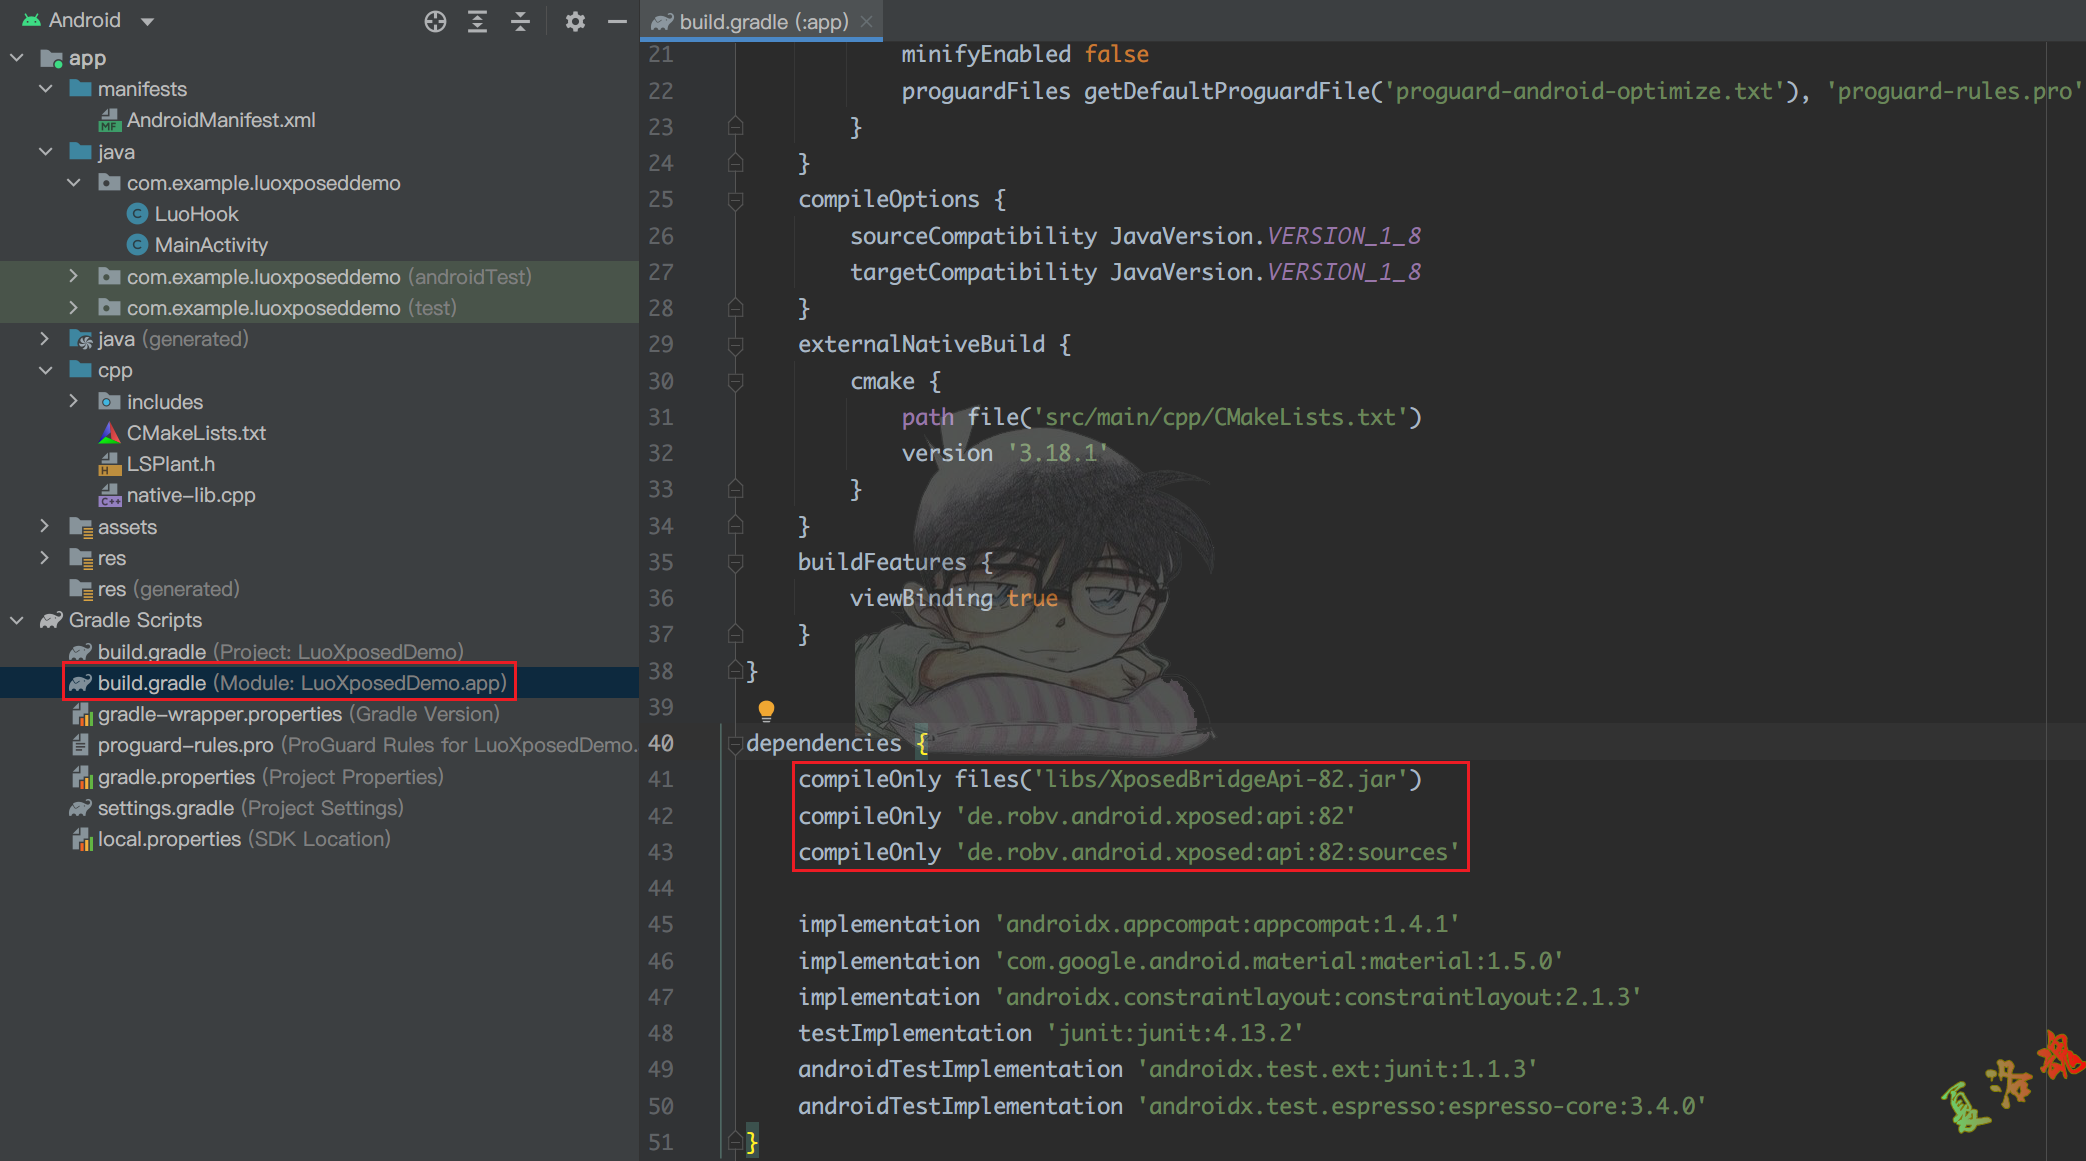Open MainActivity class

point(211,245)
